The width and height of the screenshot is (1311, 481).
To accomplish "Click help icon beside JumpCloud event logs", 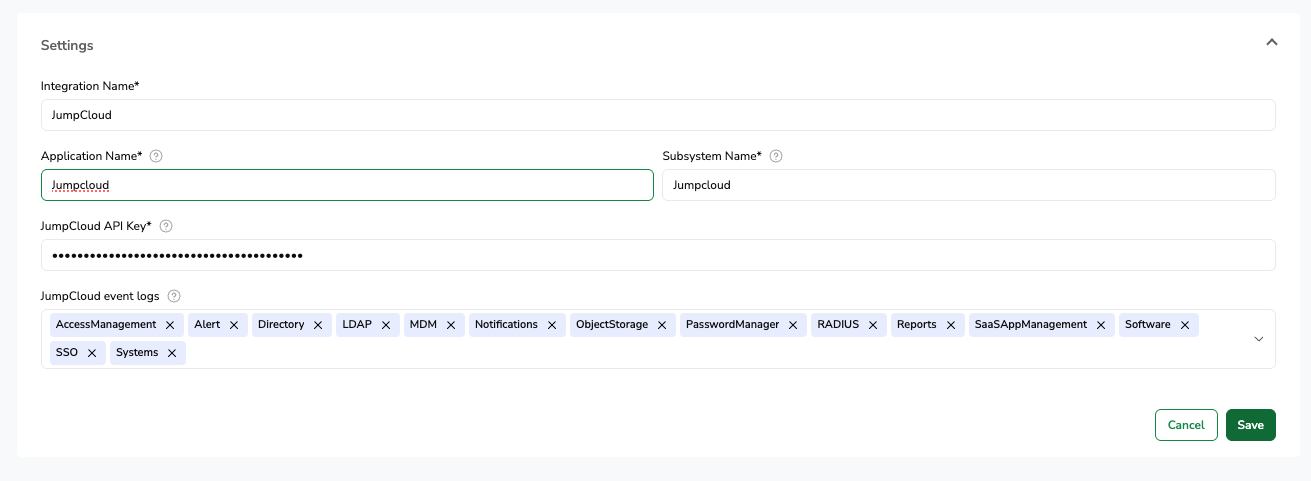I will click(174, 296).
